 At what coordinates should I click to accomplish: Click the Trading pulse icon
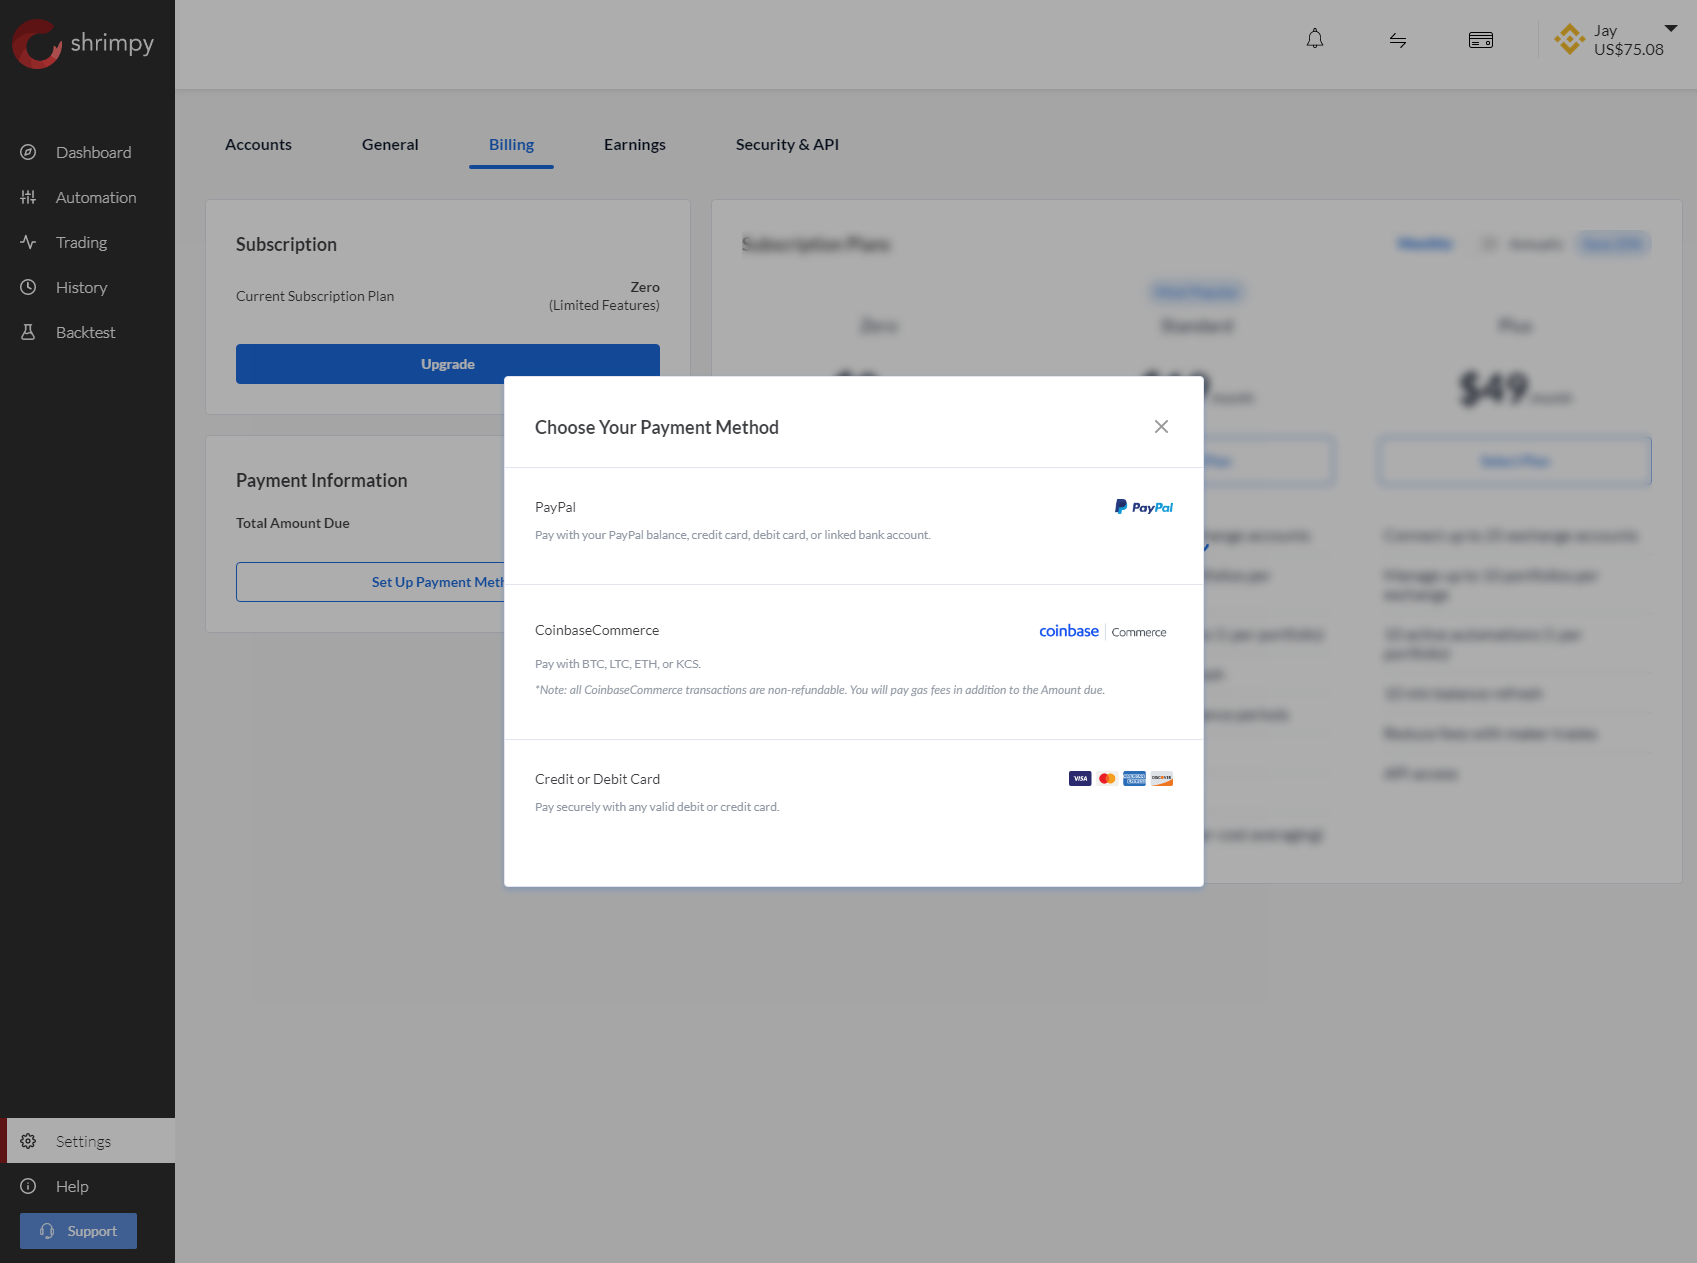tap(28, 242)
